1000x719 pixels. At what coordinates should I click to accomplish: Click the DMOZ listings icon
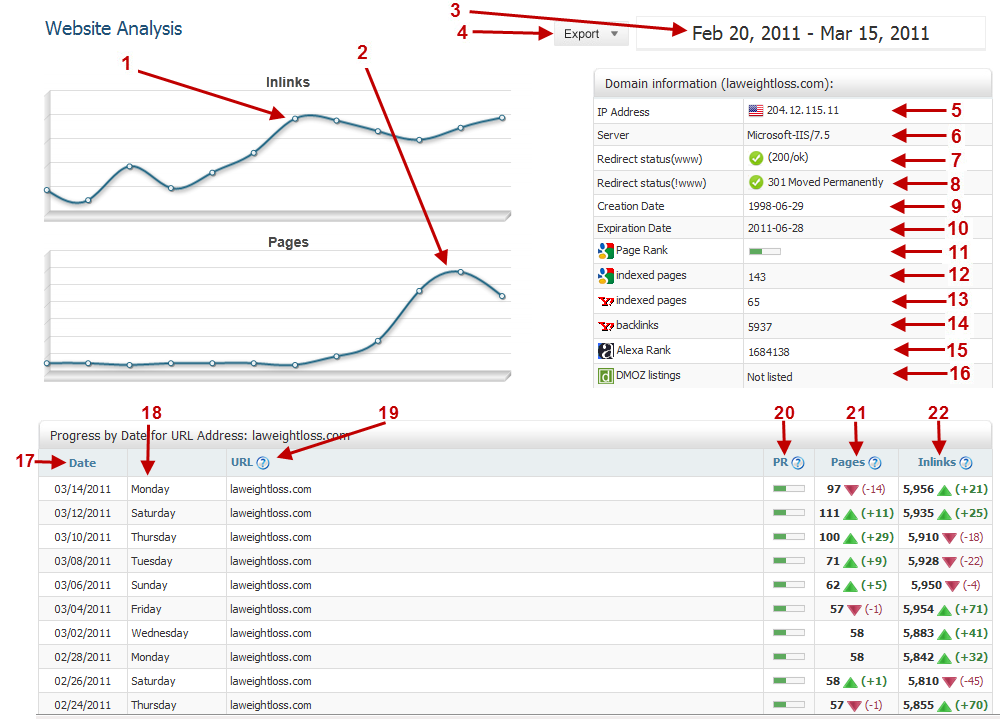[x=605, y=376]
